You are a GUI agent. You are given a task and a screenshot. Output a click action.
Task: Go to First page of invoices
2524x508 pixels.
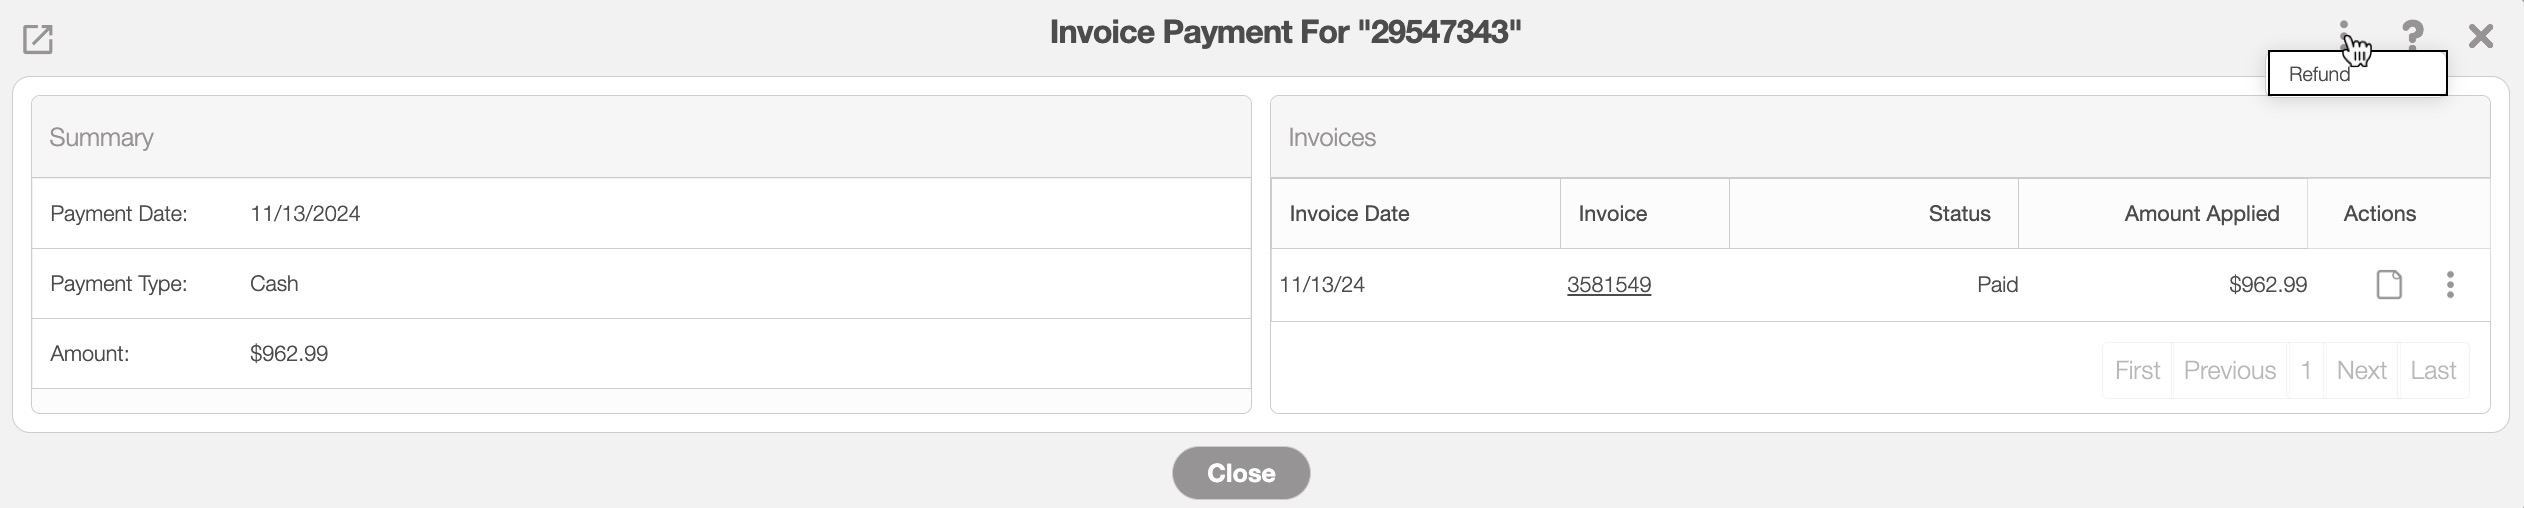click(x=2137, y=371)
